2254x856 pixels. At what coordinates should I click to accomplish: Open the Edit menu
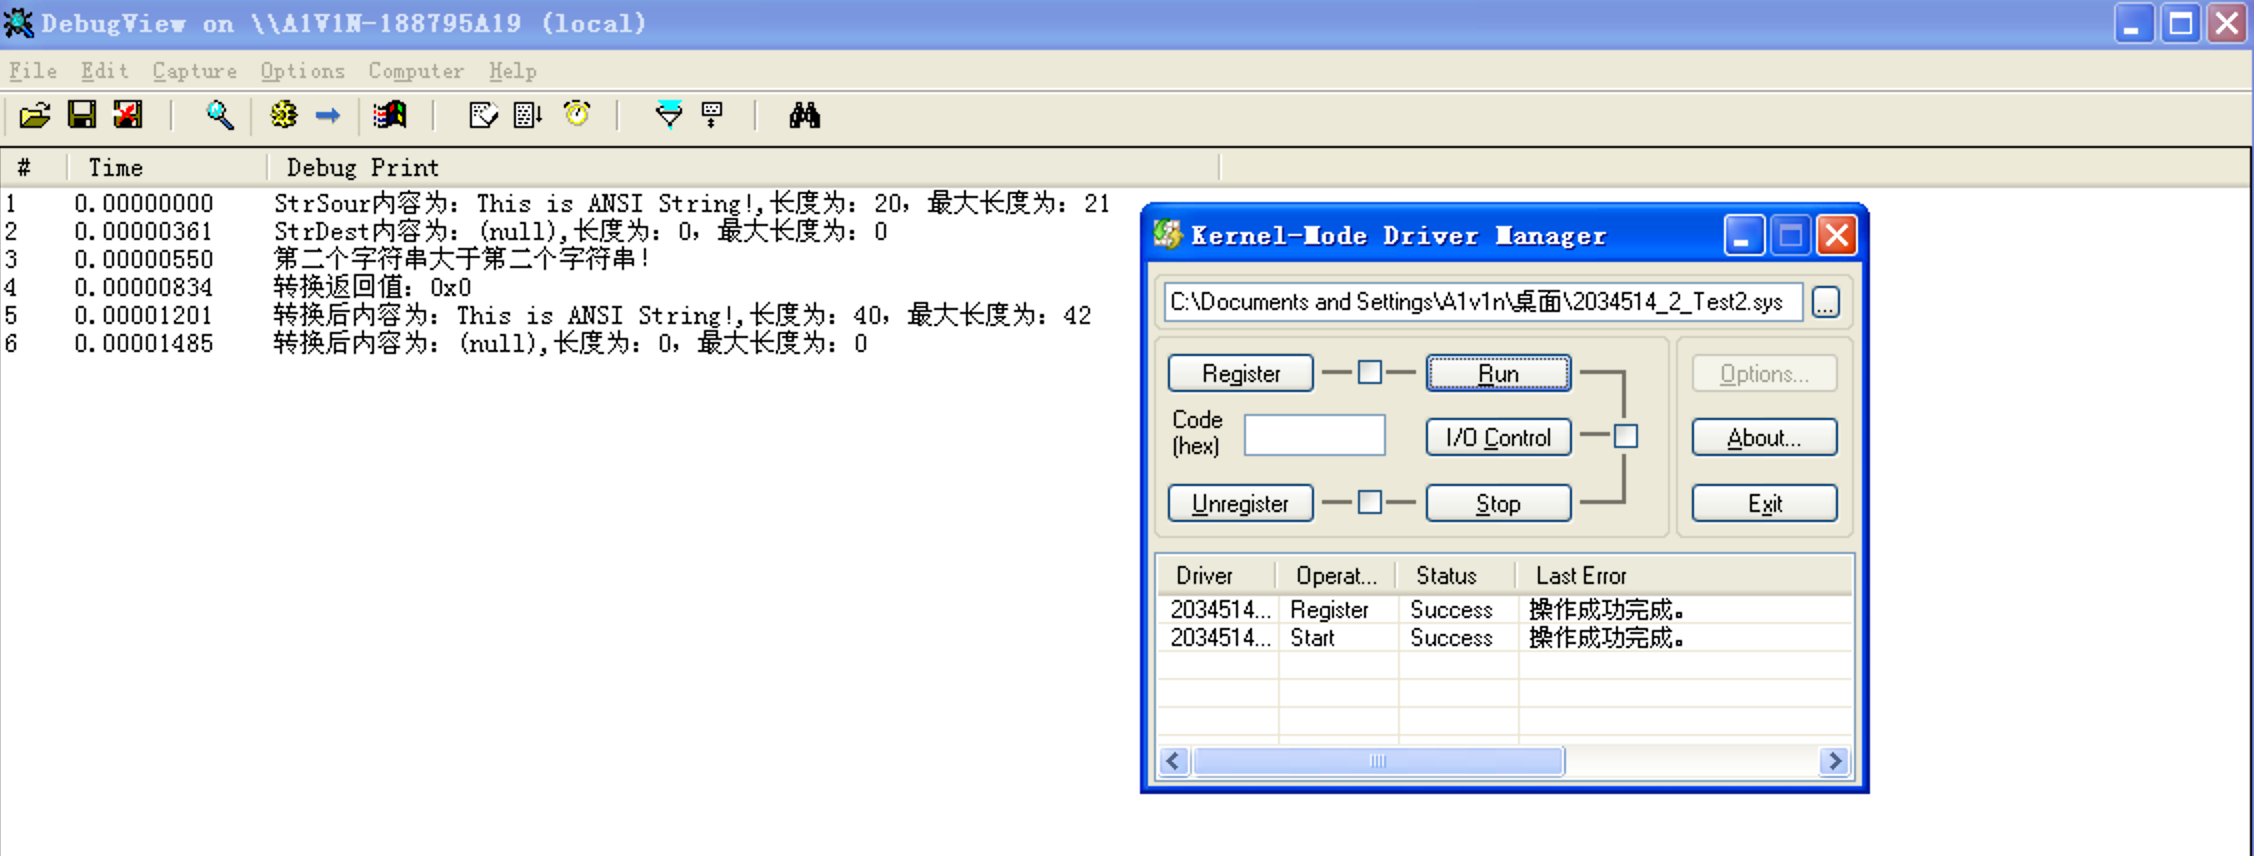coord(105,71)
